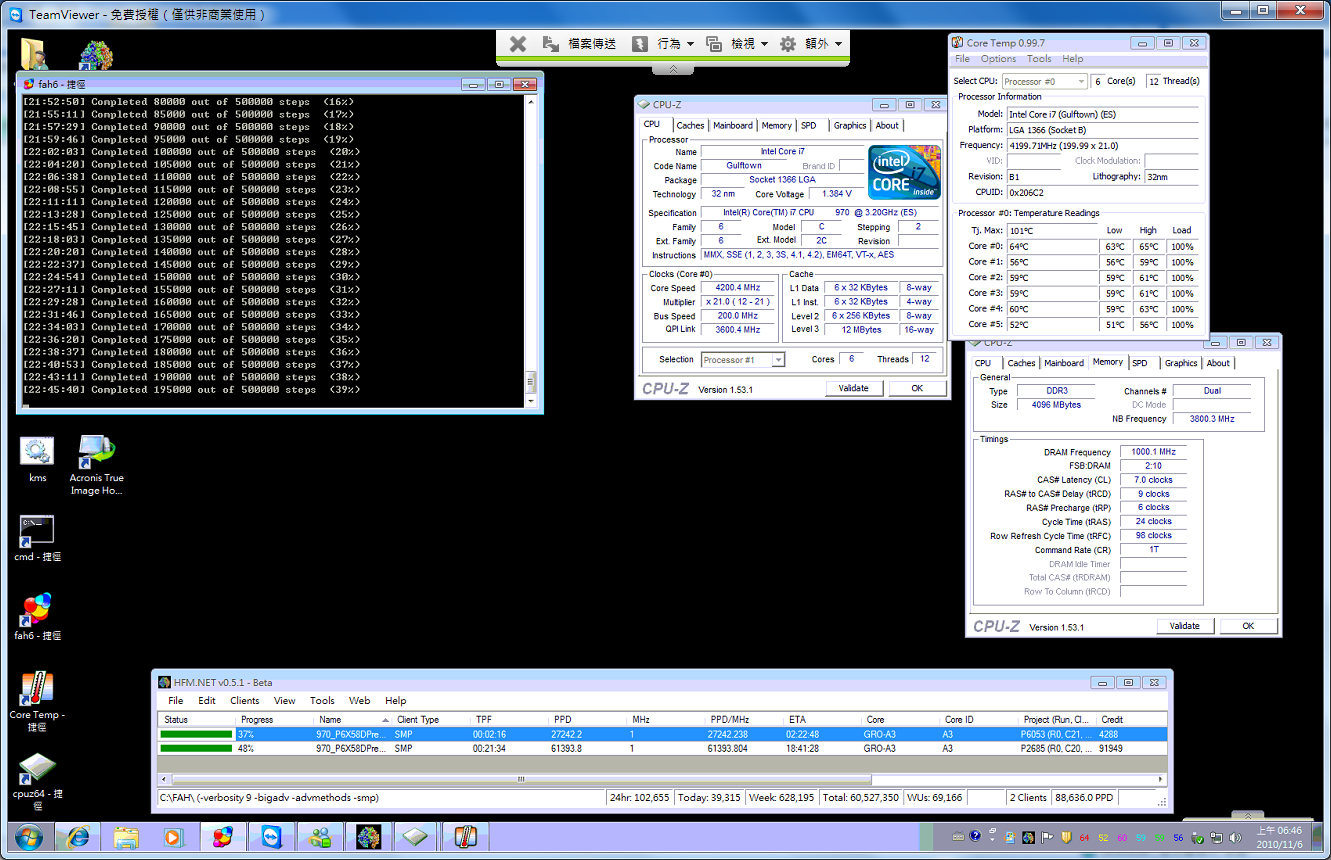Launch Internet Explorer from the taskbar

tap(77, 837)
